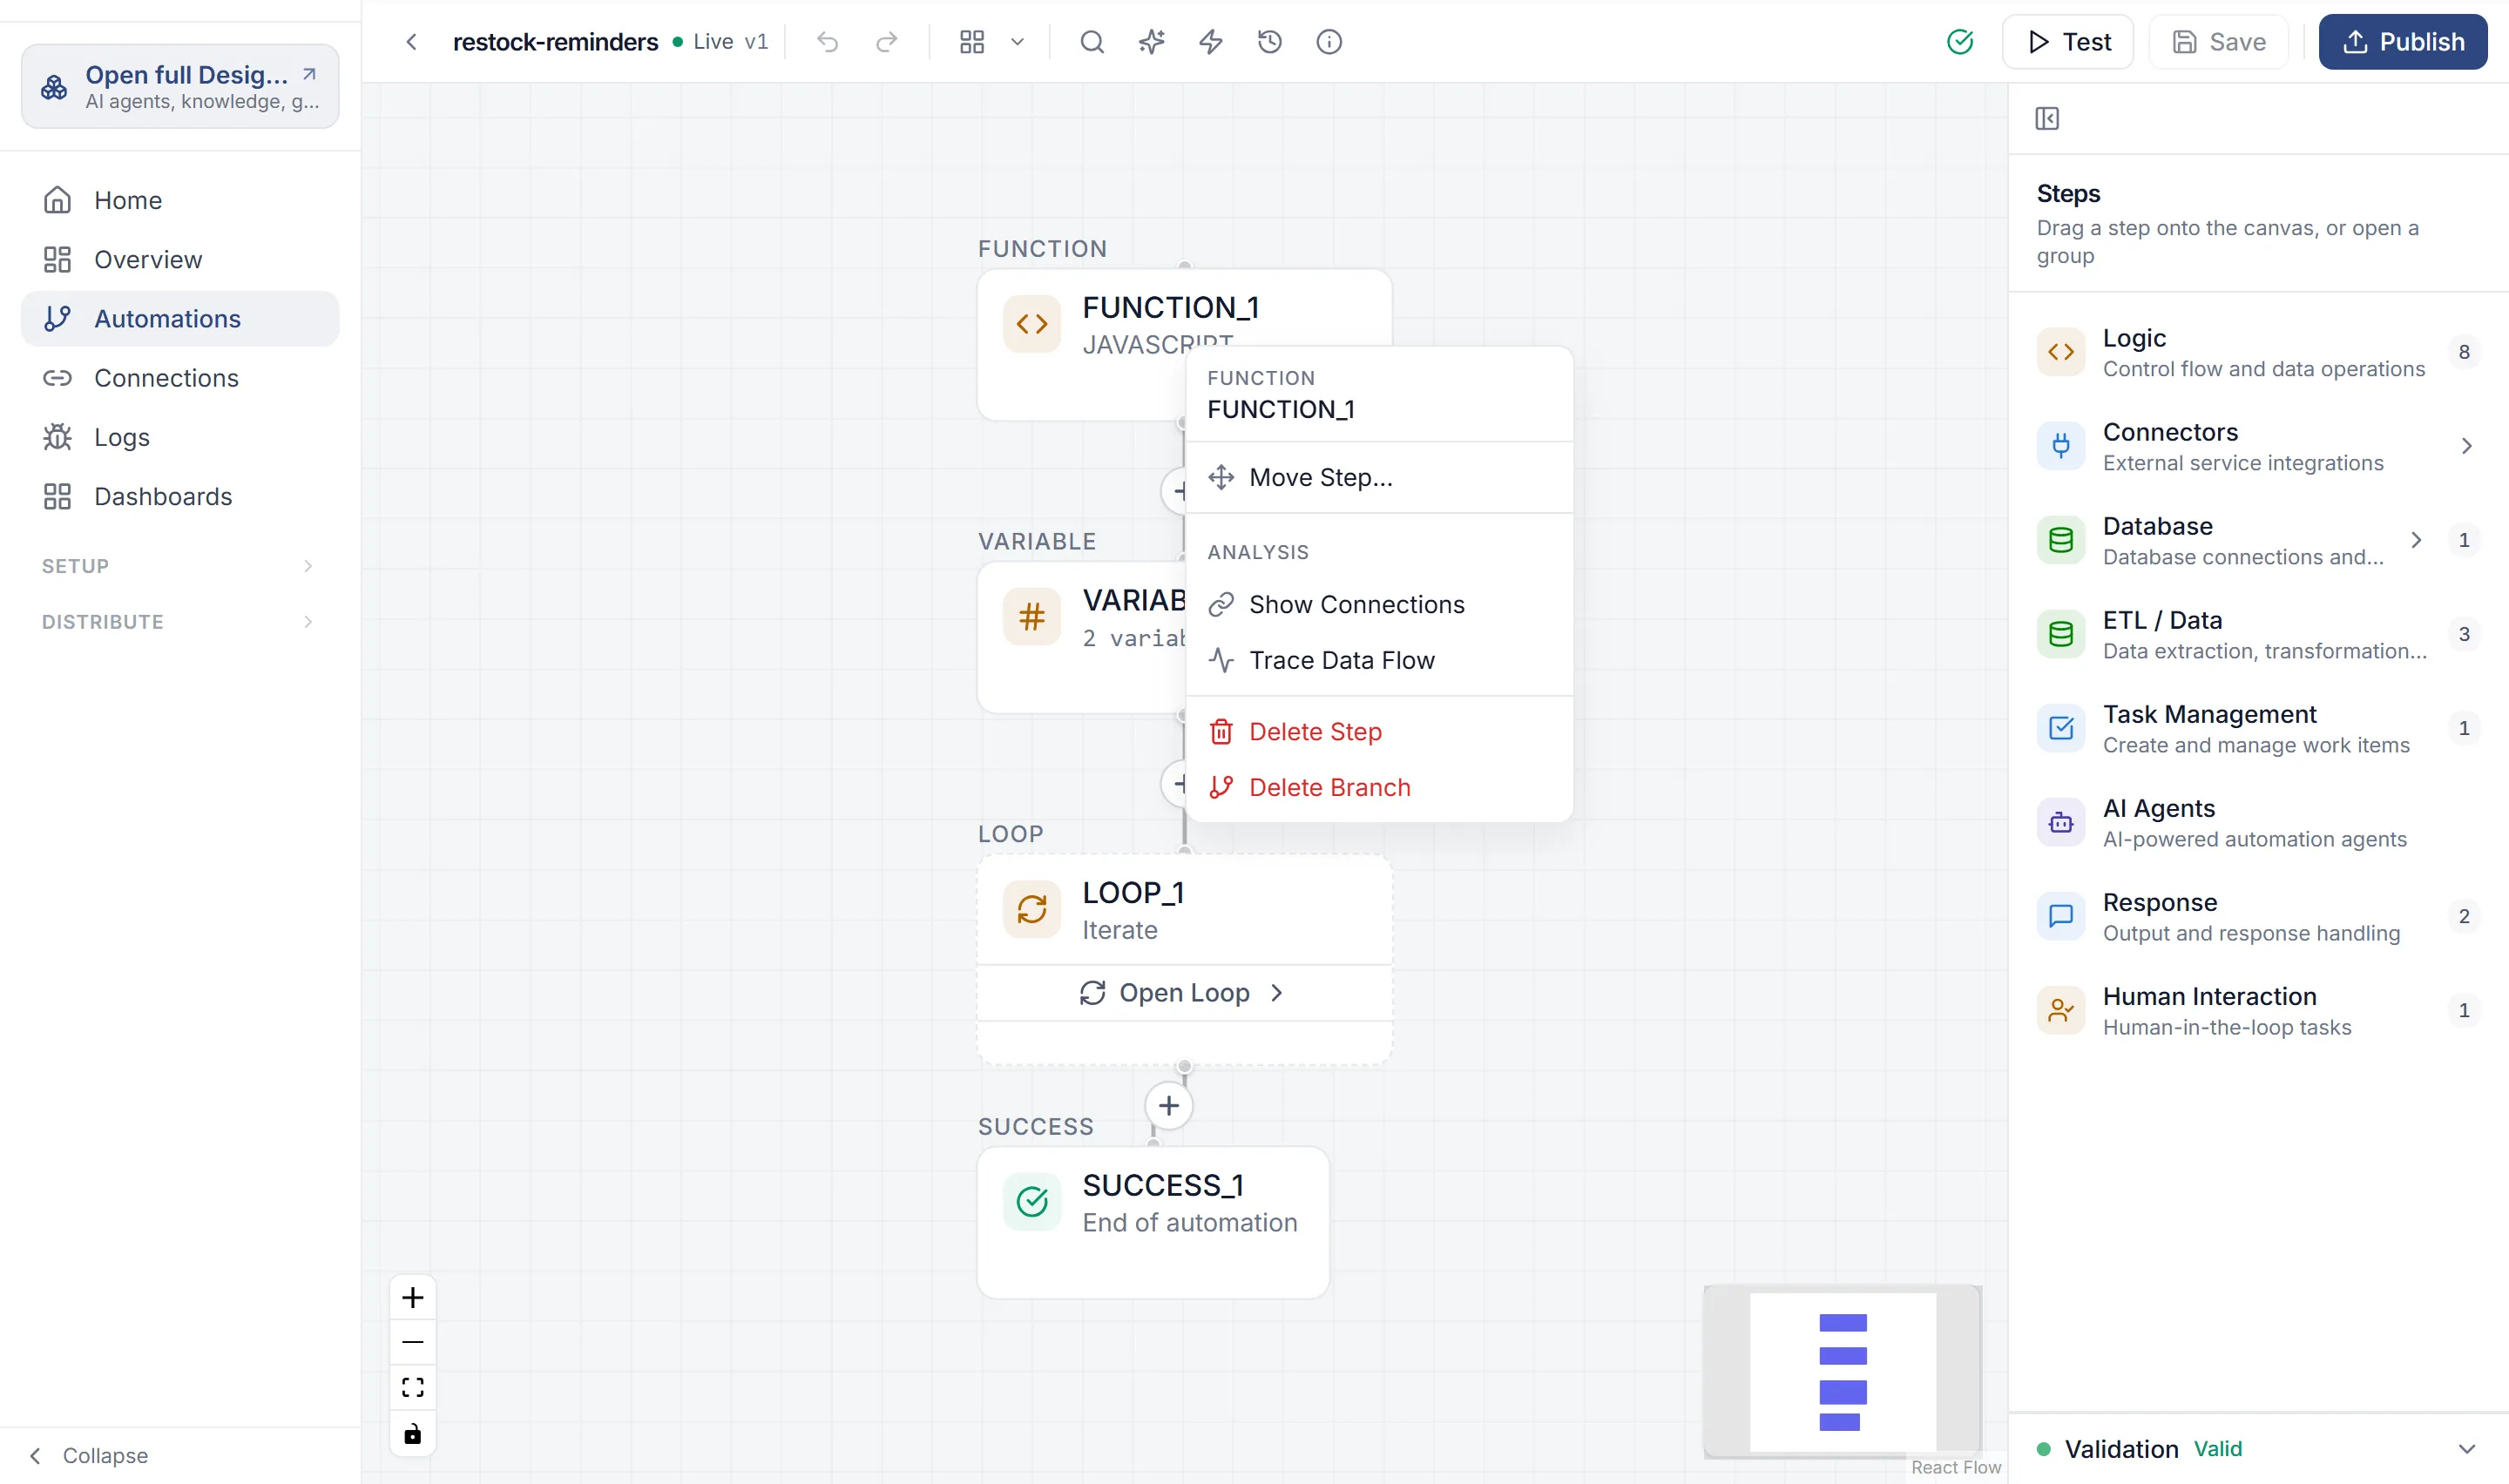
Task: Zoom out on the canvas
Action: (413, 1342)
